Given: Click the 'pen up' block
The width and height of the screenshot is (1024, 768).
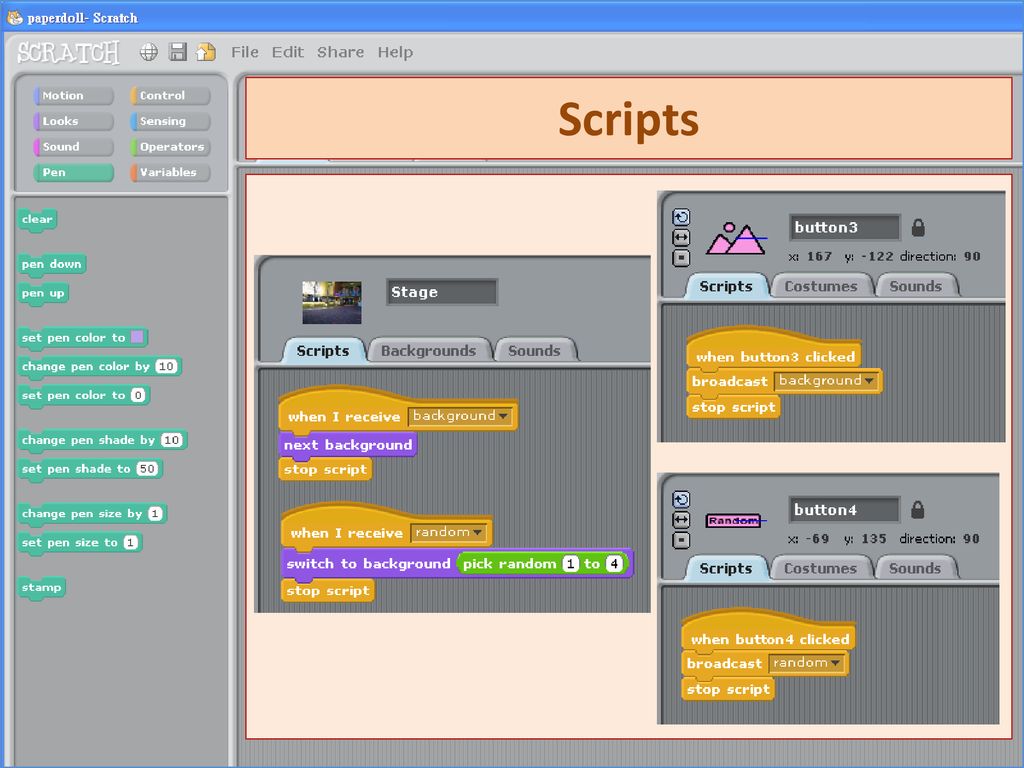Looking at the screenshot, I should point(43,293).
